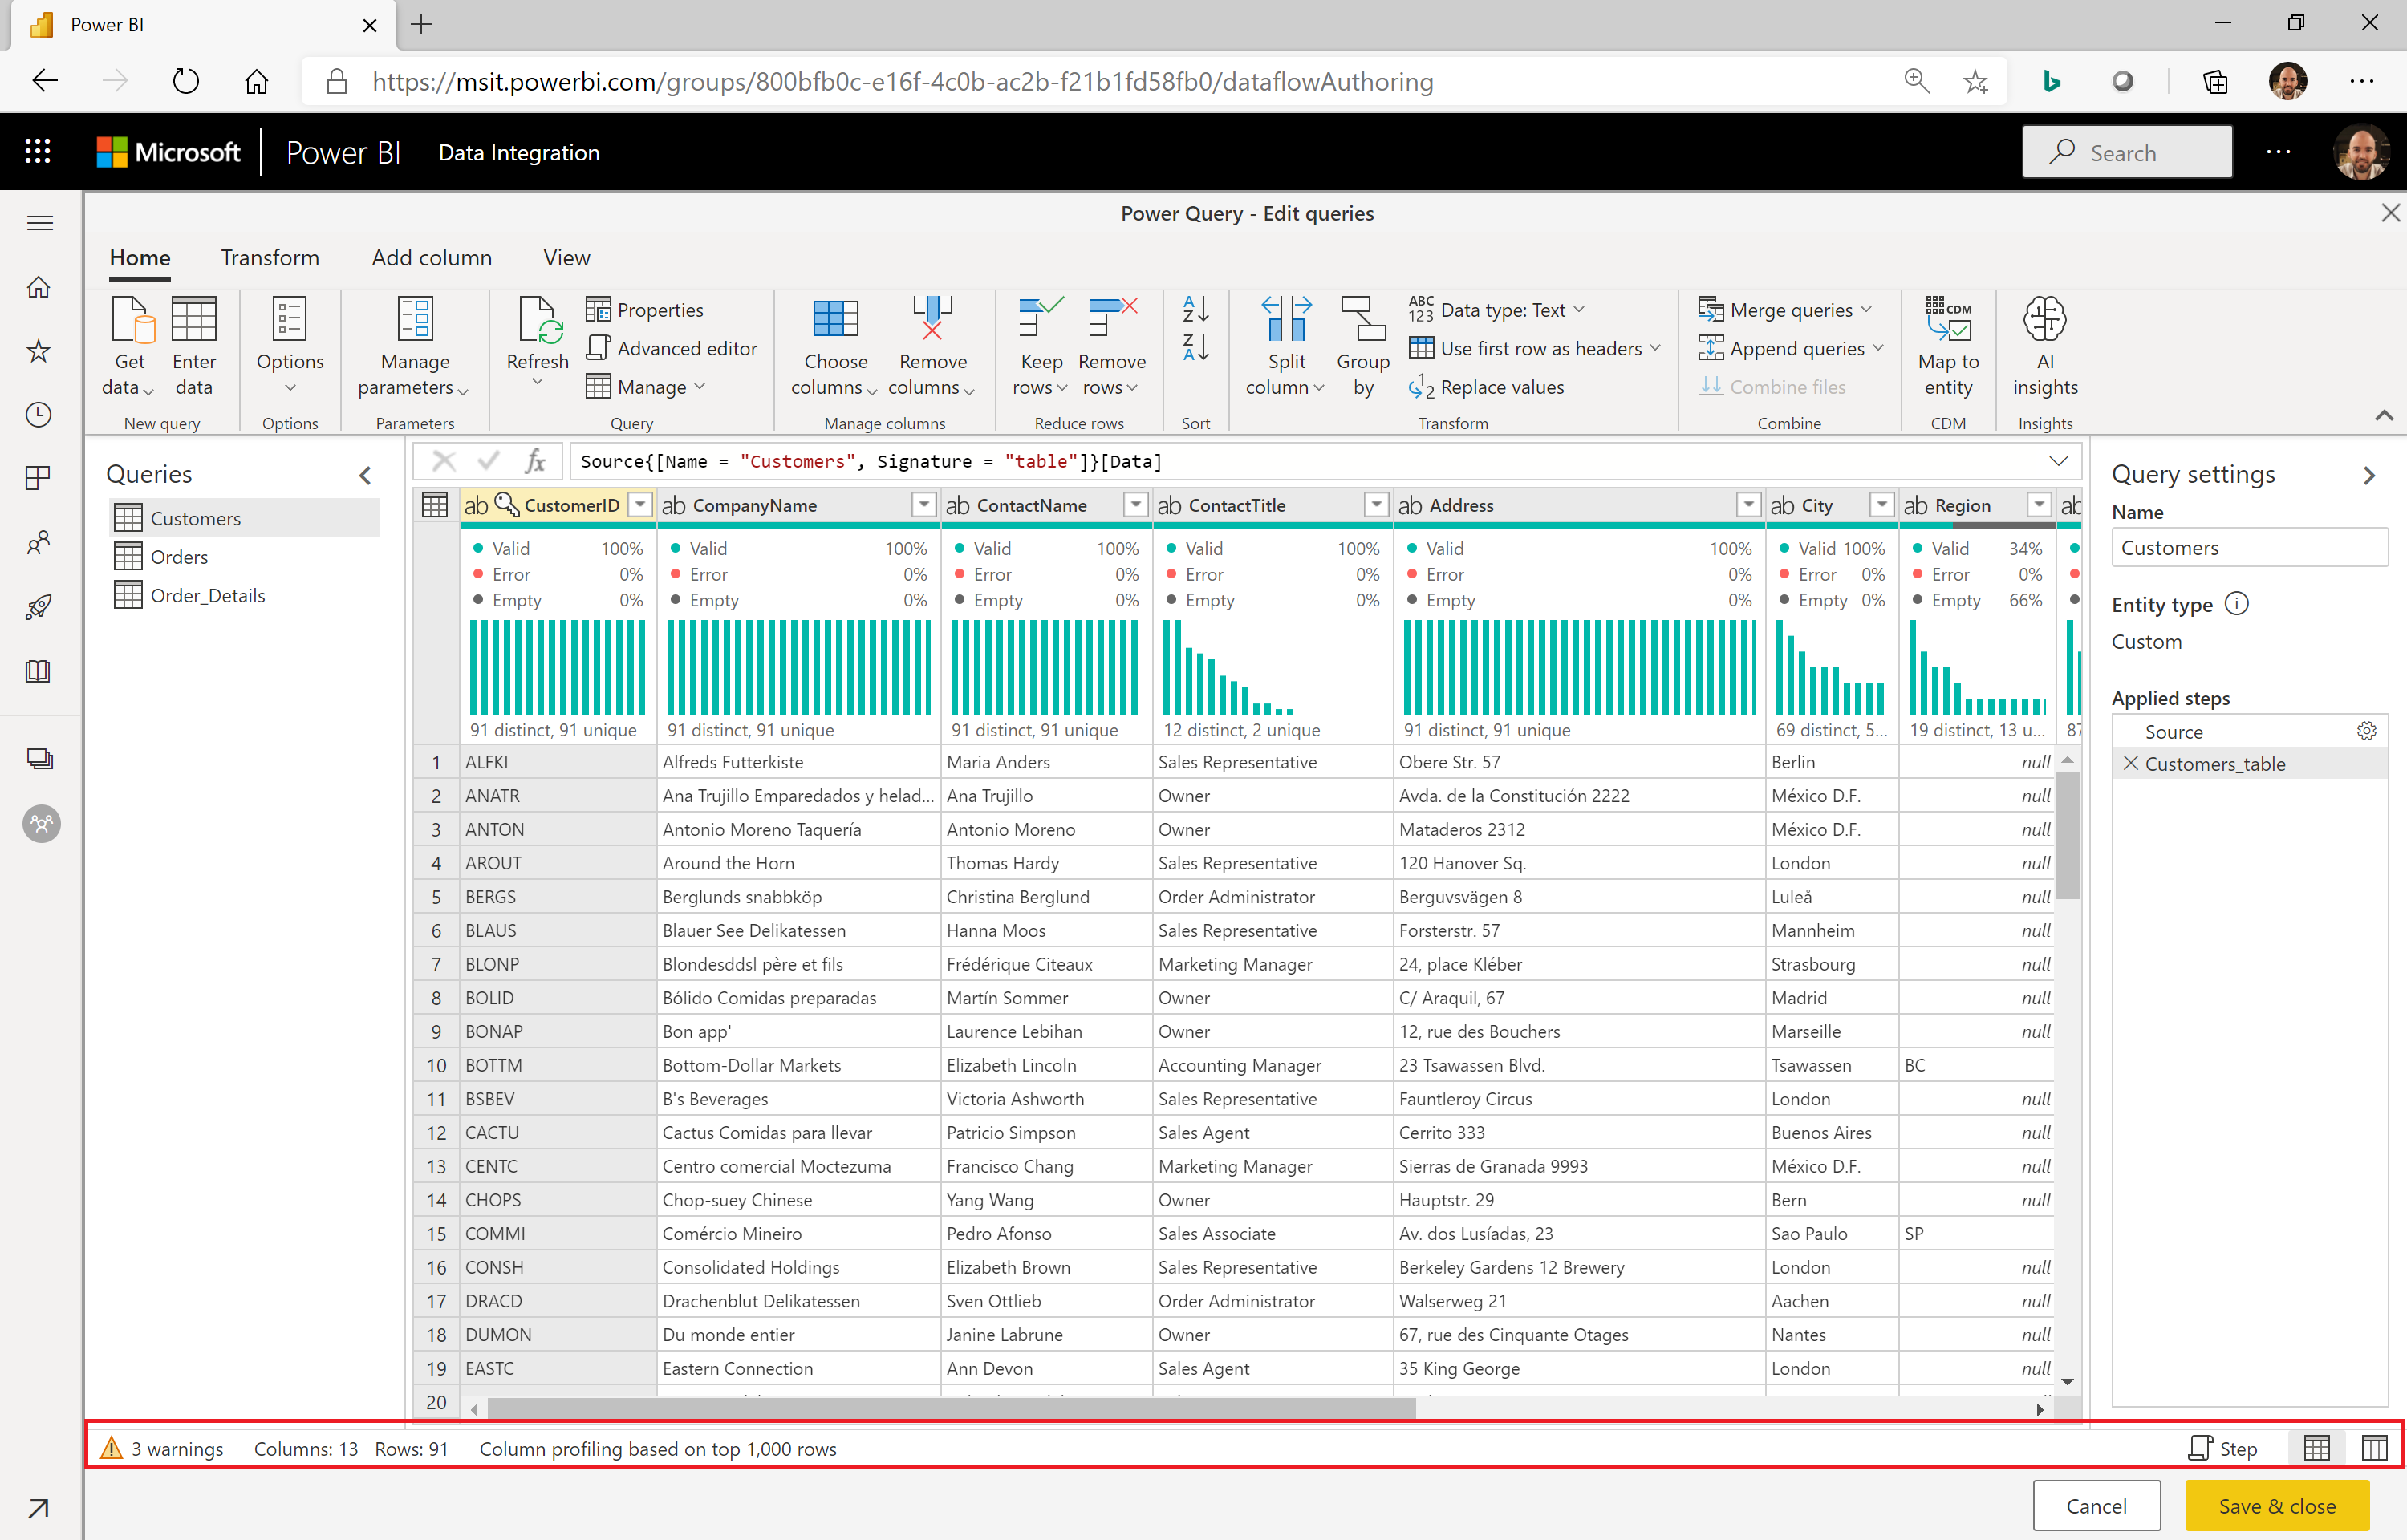Expand the formula bar chevron
This screenshot has width=2407, height=1540.
2058,461
